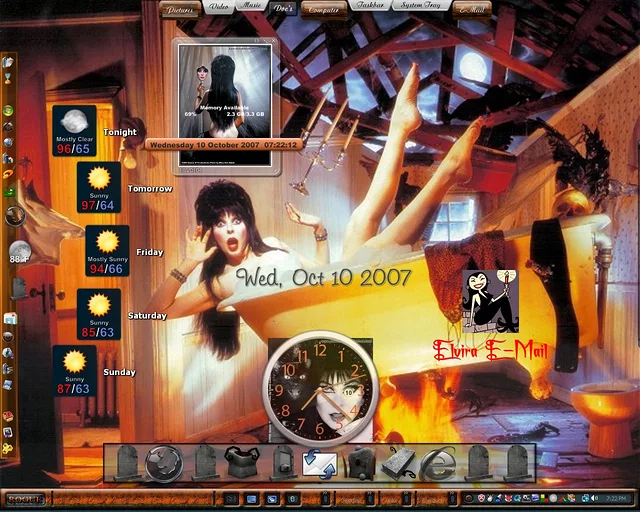Select the Music tab

click(x=251, y=8)
